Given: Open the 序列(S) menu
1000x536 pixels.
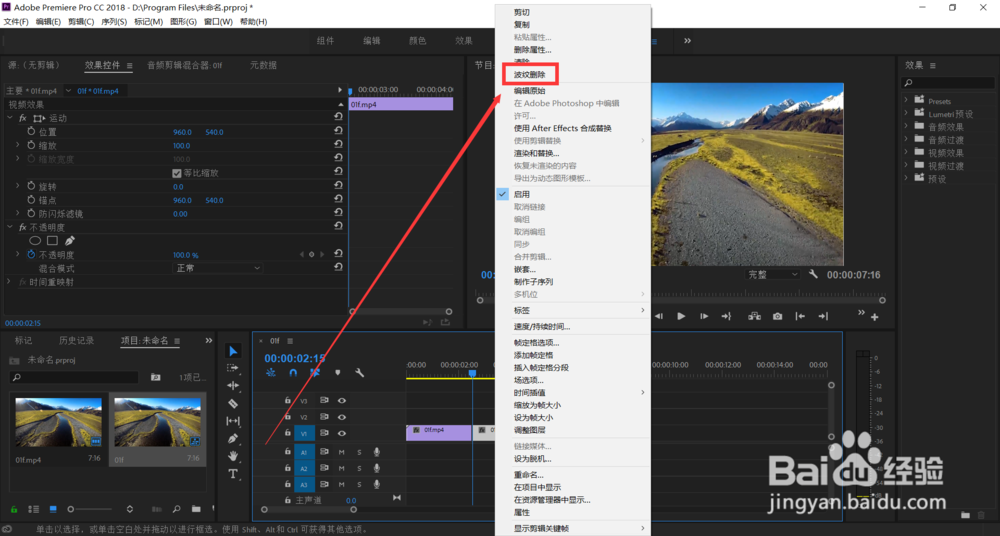Looking at the screenshot, I should tap(114, 22).
